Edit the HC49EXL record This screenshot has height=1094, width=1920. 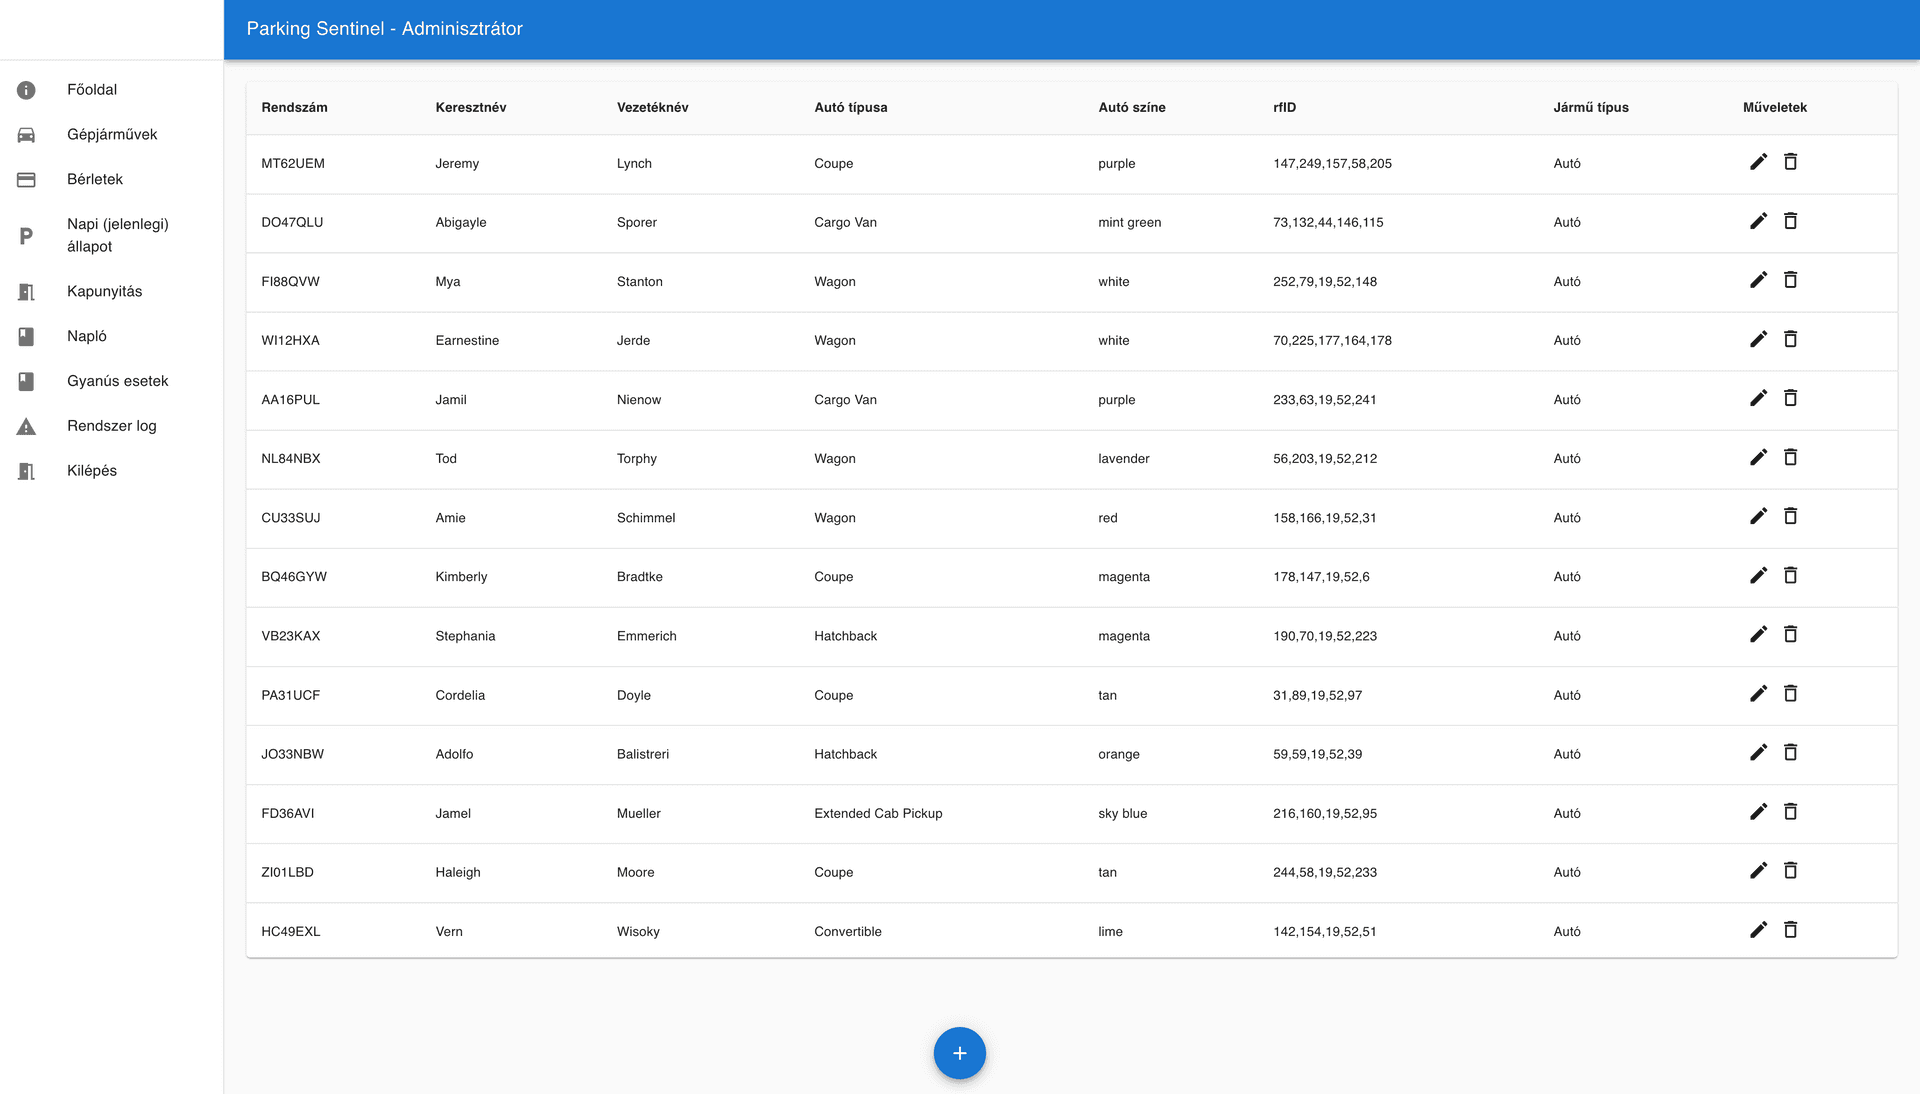1759,929
